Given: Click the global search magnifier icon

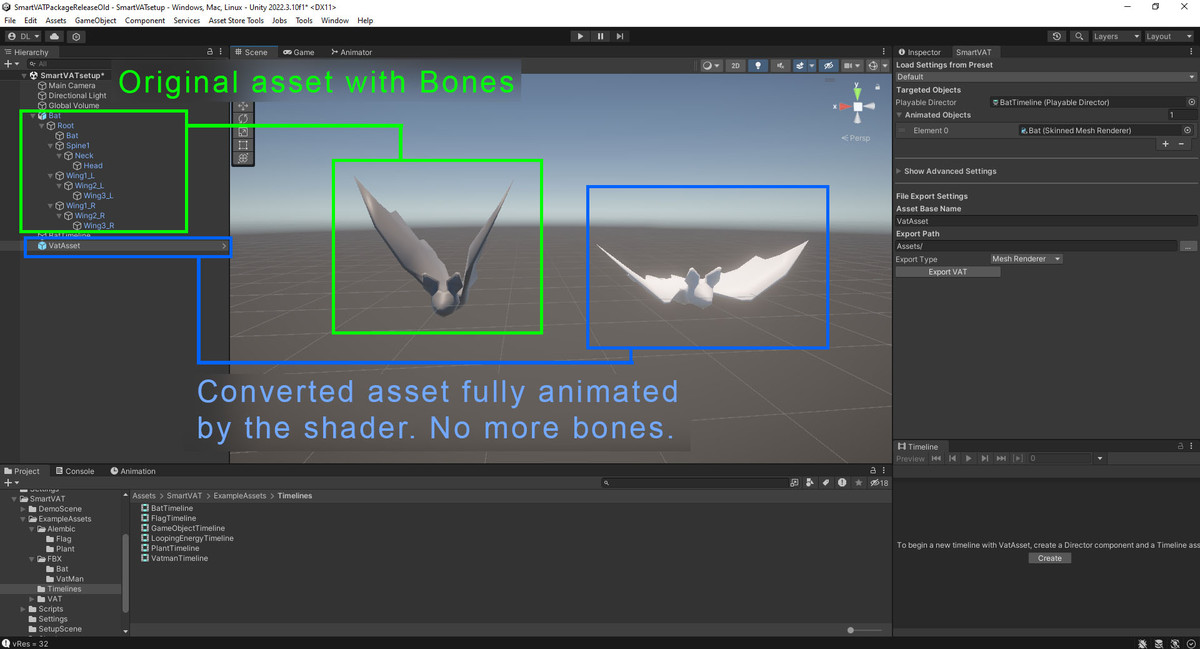Looking at the screenshot, I should [x=1079, y=36].
